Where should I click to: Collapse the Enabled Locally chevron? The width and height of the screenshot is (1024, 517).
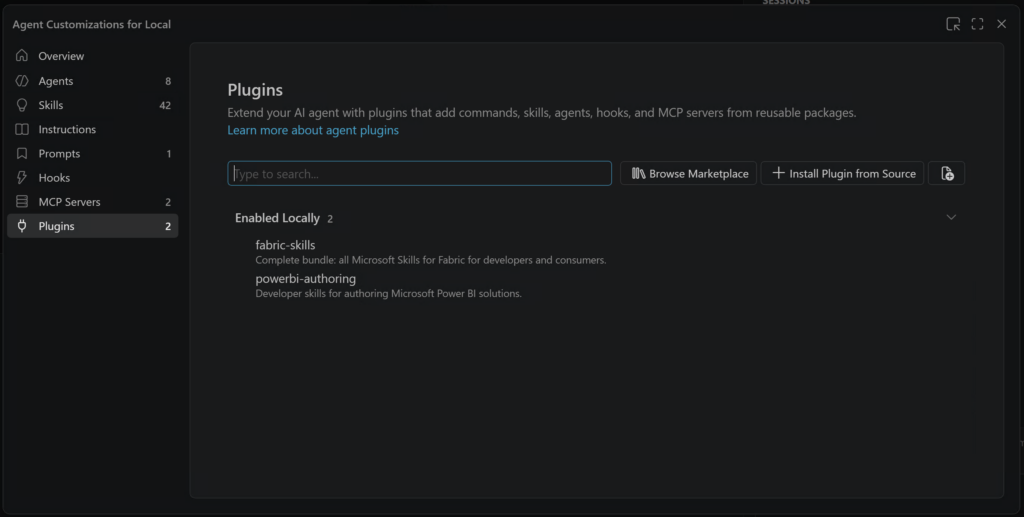[x=951, y=217]
